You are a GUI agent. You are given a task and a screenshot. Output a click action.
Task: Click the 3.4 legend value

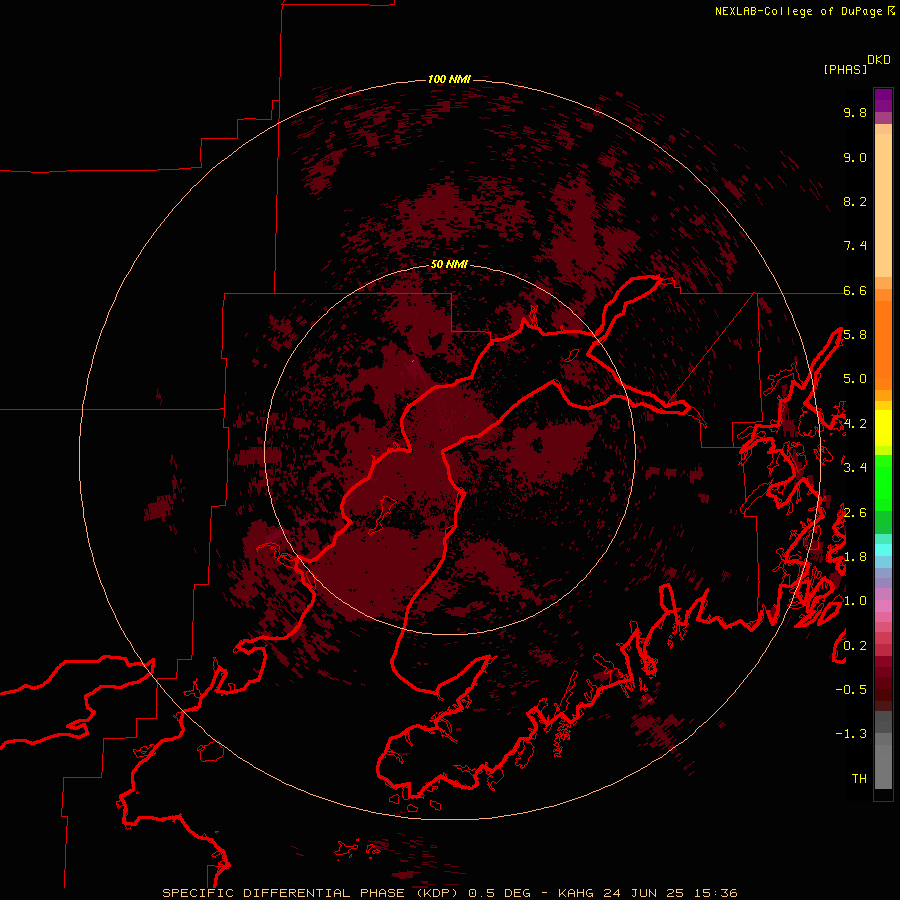[x=855, y=468]
